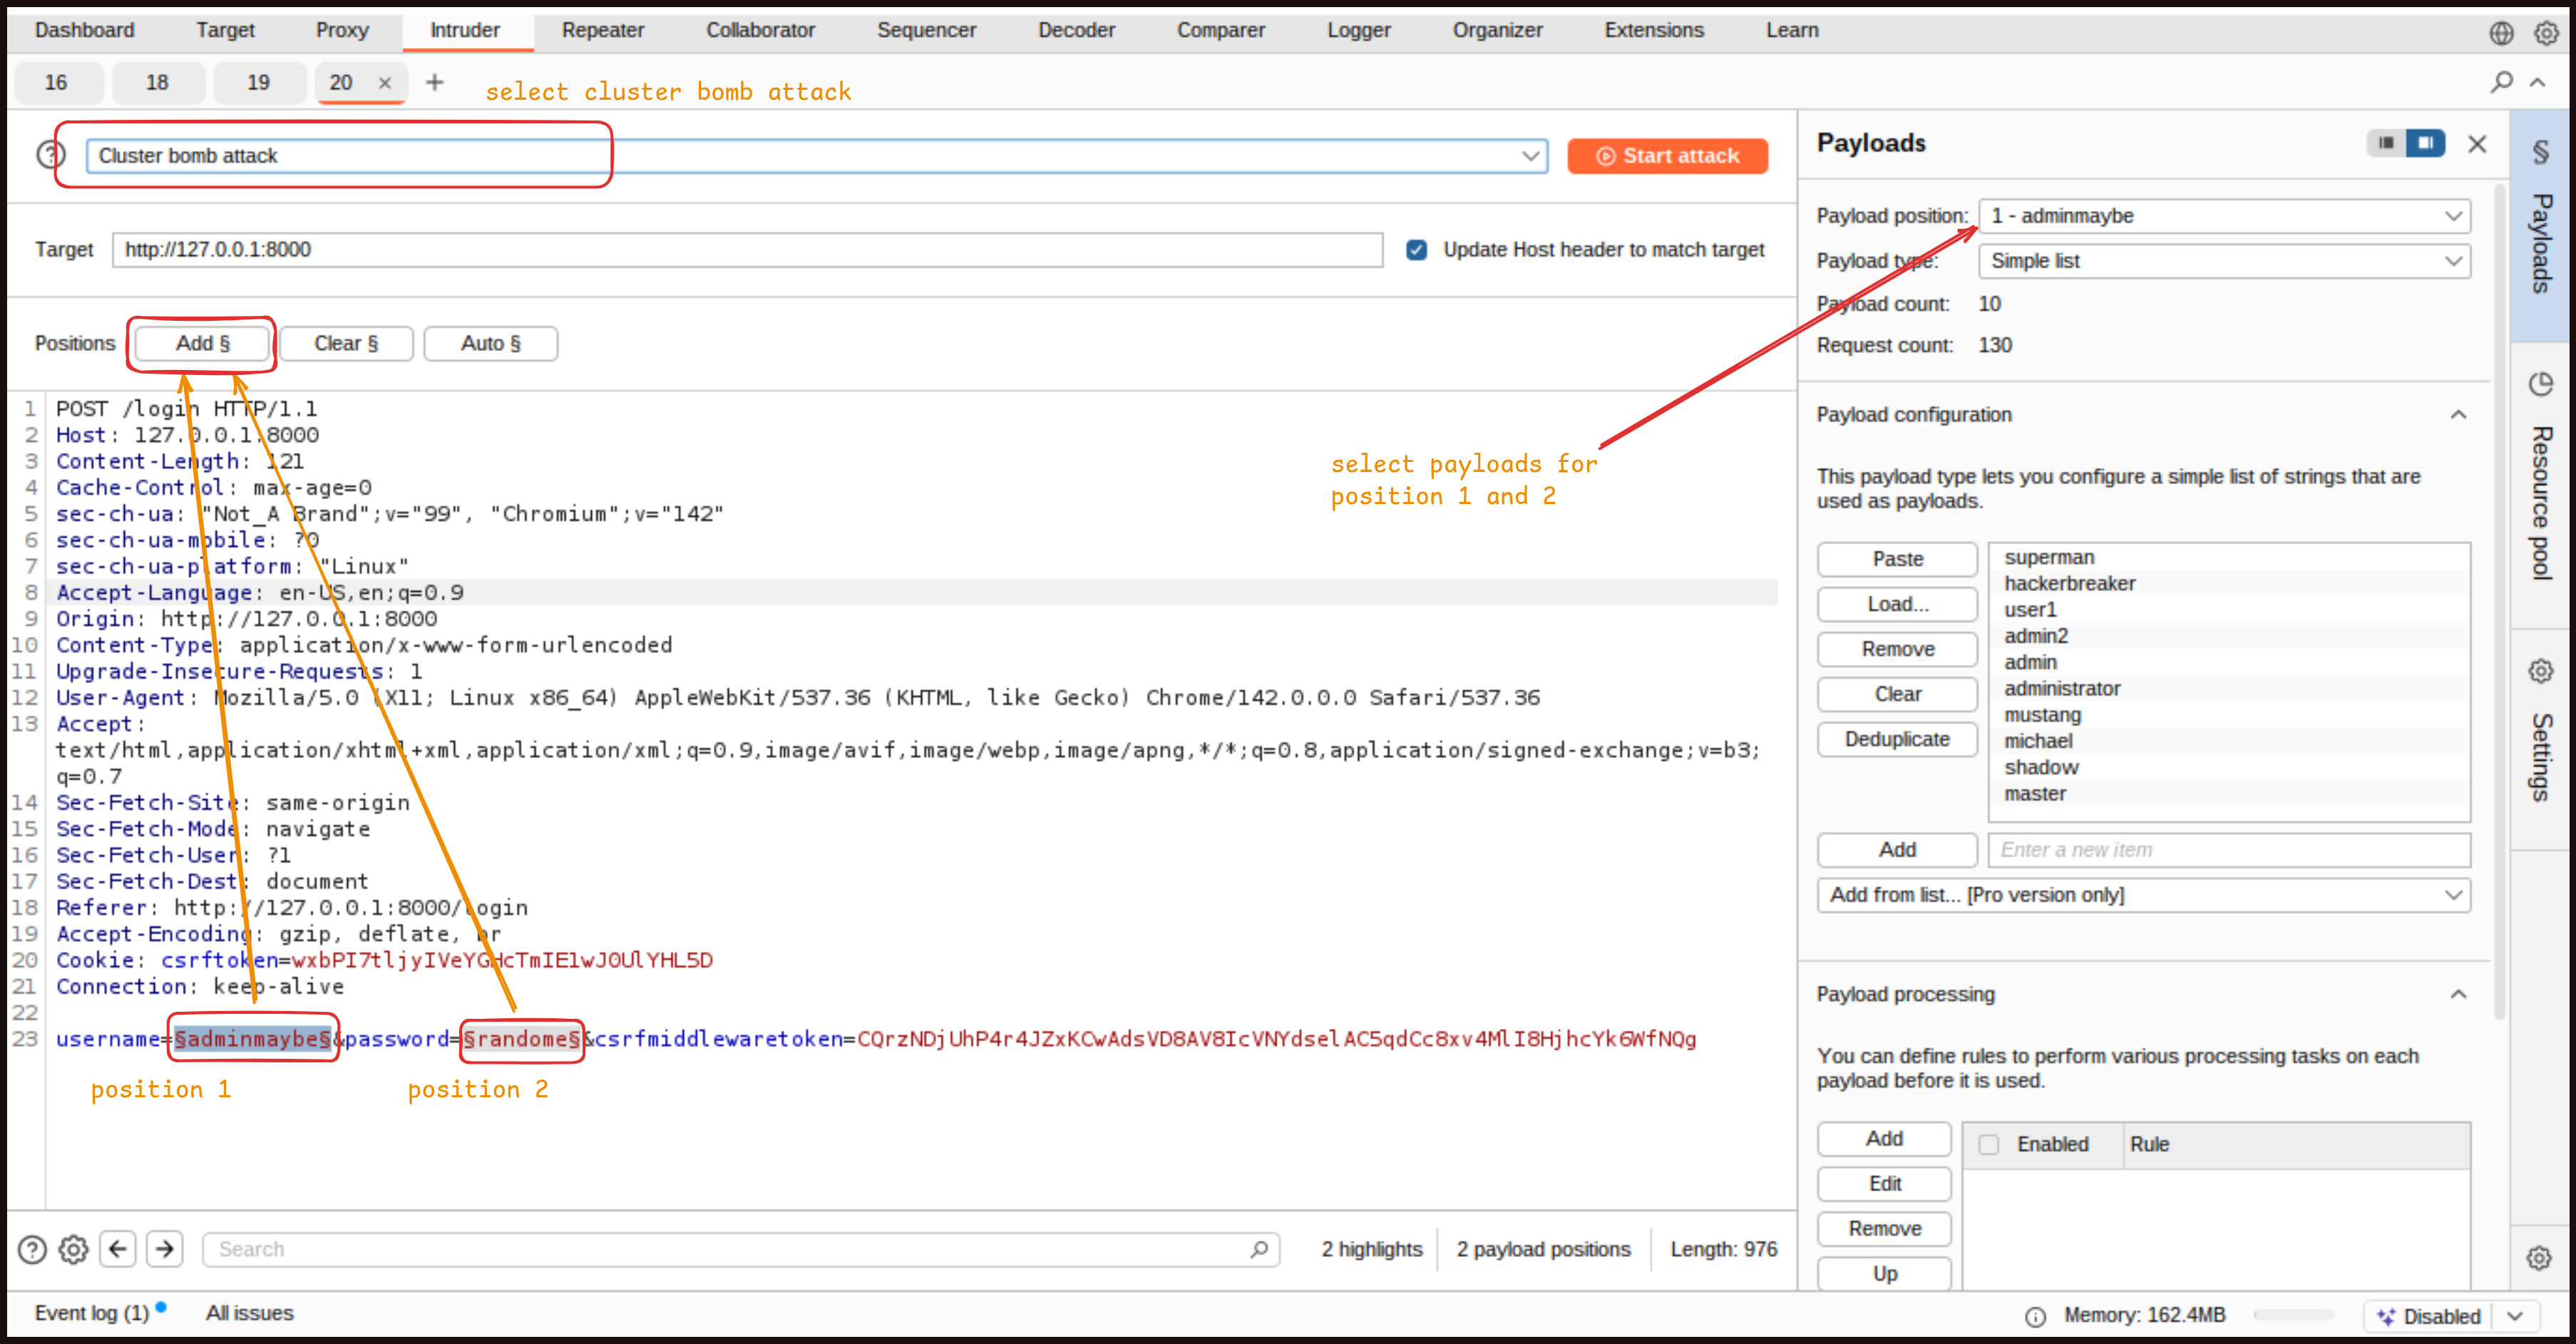The image size is (2576, 1344).
Task: Click the back arrow near search bar
Action: [x=118, y=1248]
